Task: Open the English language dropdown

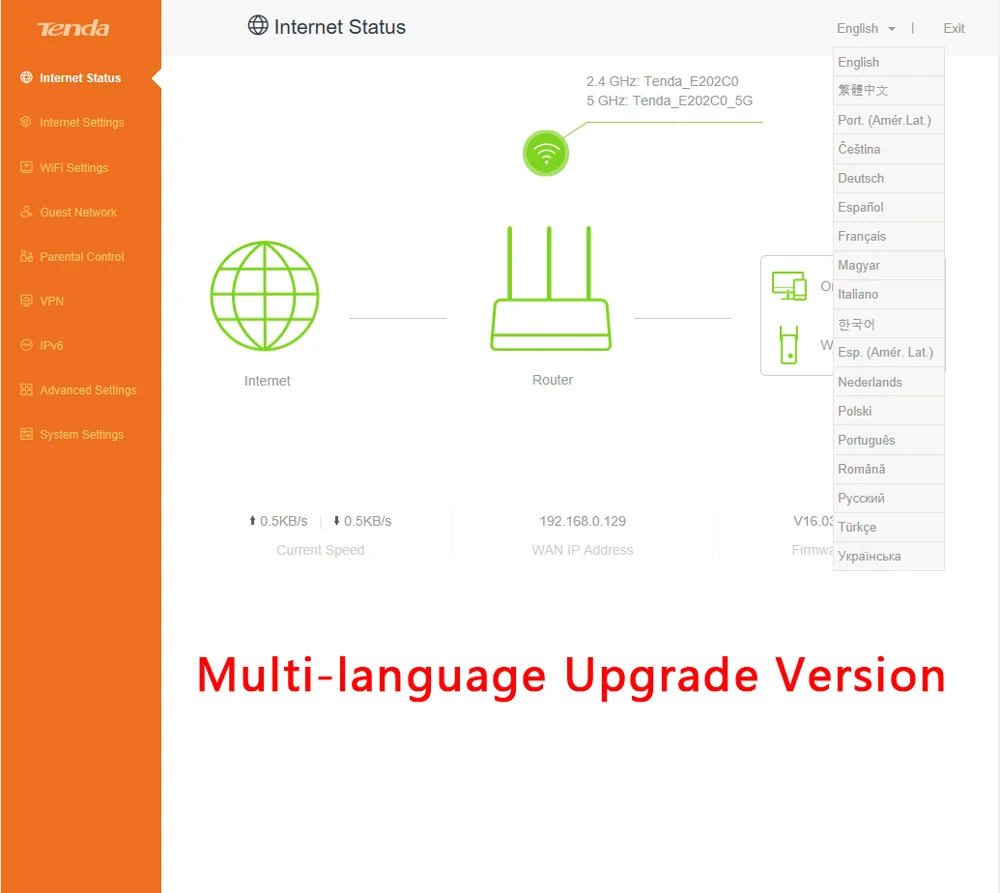Action: [865, 29]
